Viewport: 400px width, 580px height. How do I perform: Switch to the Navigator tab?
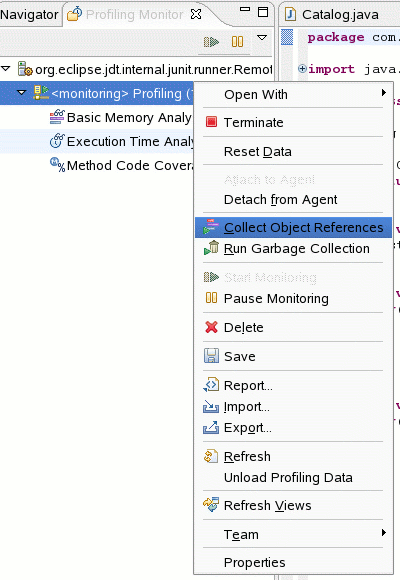point(30,15)
